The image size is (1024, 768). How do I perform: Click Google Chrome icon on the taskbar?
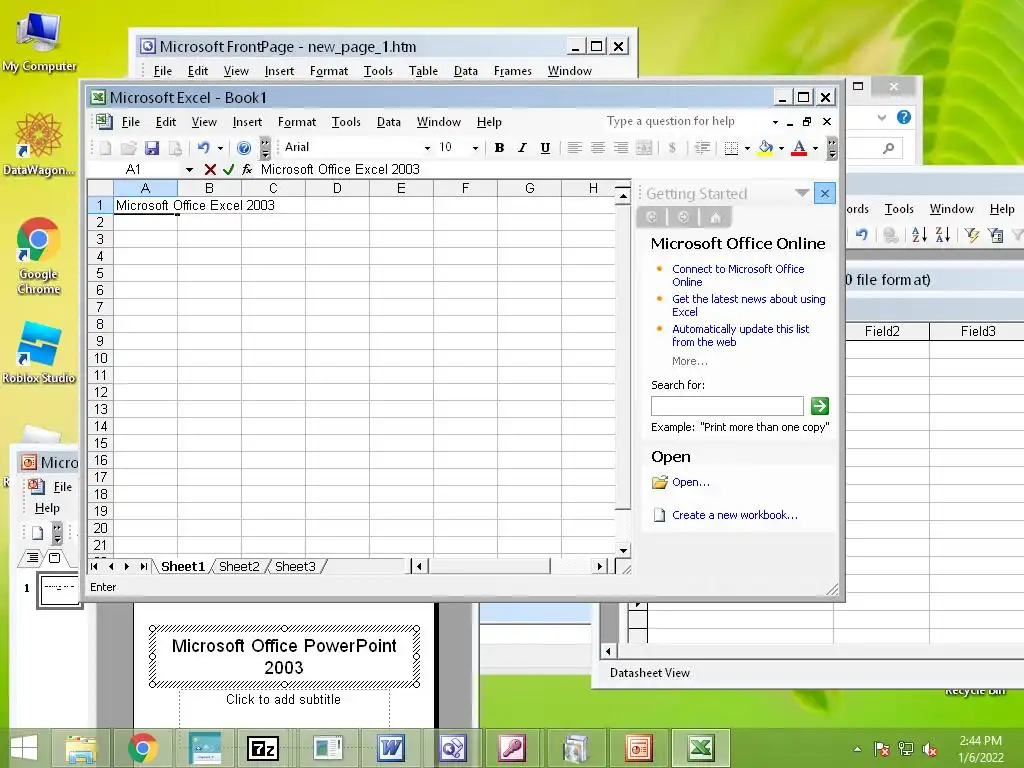click(x=142, y=747)
